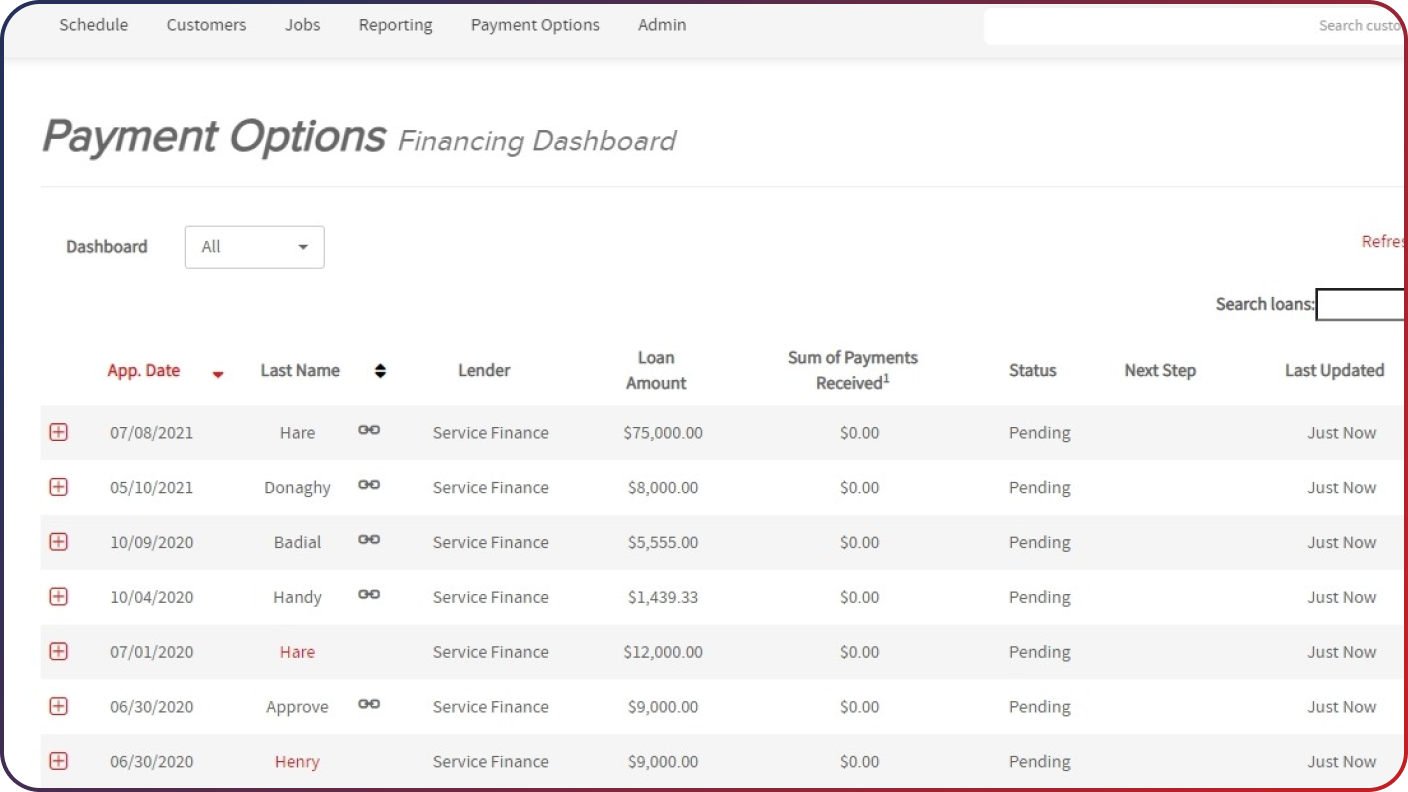Expand the Henry loan row
The width and height of the screenshot is (1408, 792).
59,761
